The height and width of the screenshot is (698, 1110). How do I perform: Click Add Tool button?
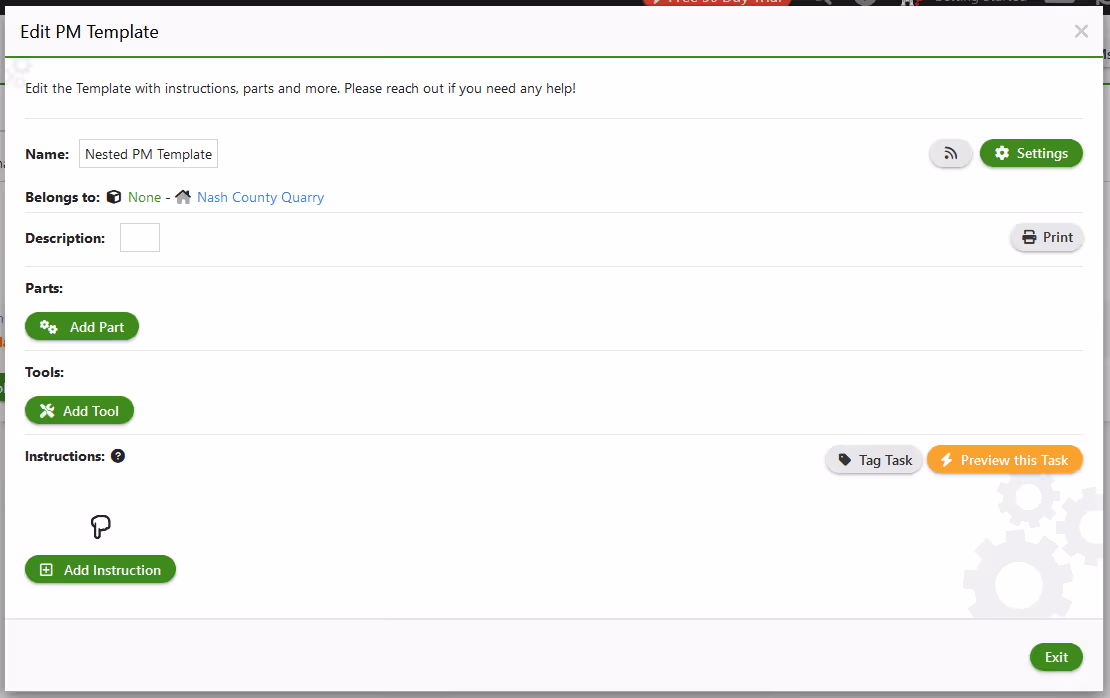pos(79,411)
